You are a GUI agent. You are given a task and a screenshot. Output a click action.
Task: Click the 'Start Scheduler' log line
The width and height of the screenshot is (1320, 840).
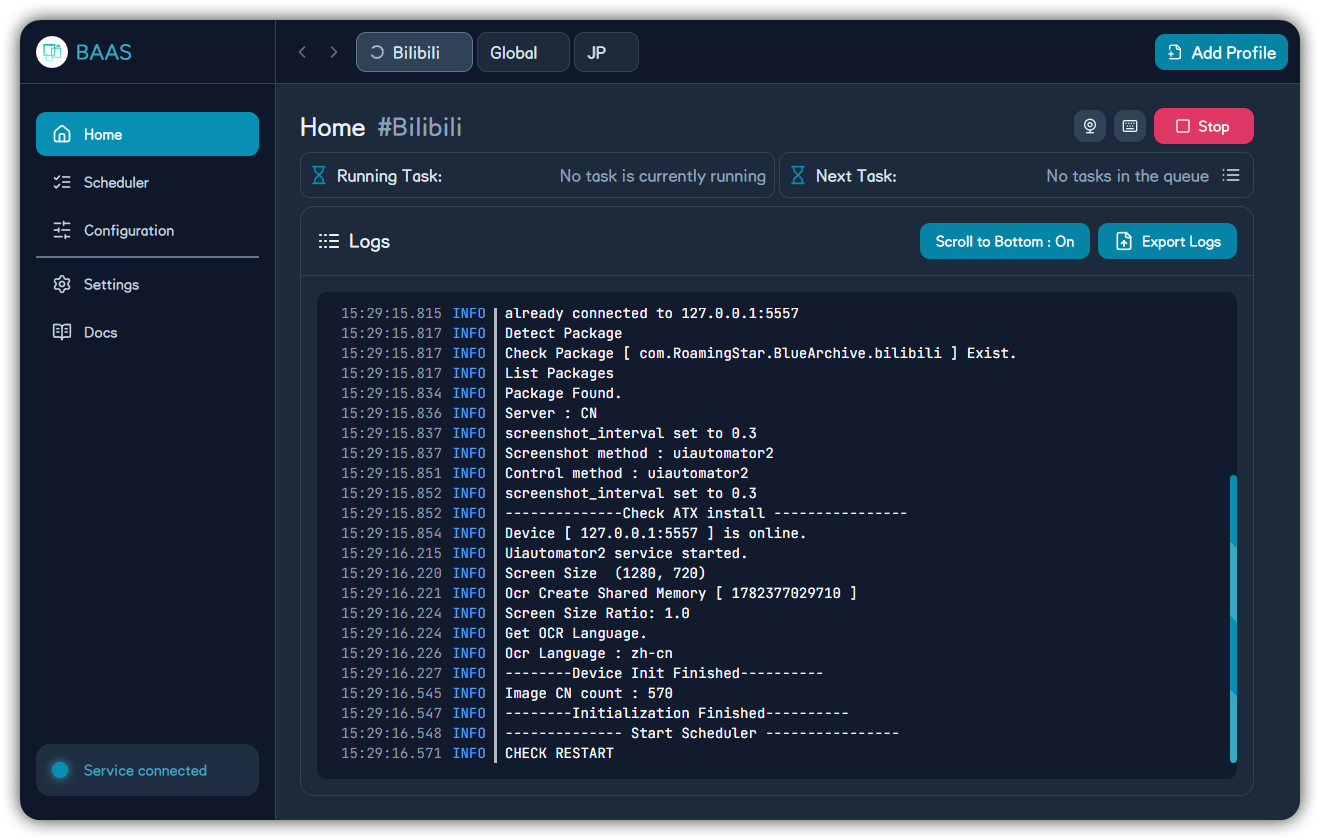[702, 733]
